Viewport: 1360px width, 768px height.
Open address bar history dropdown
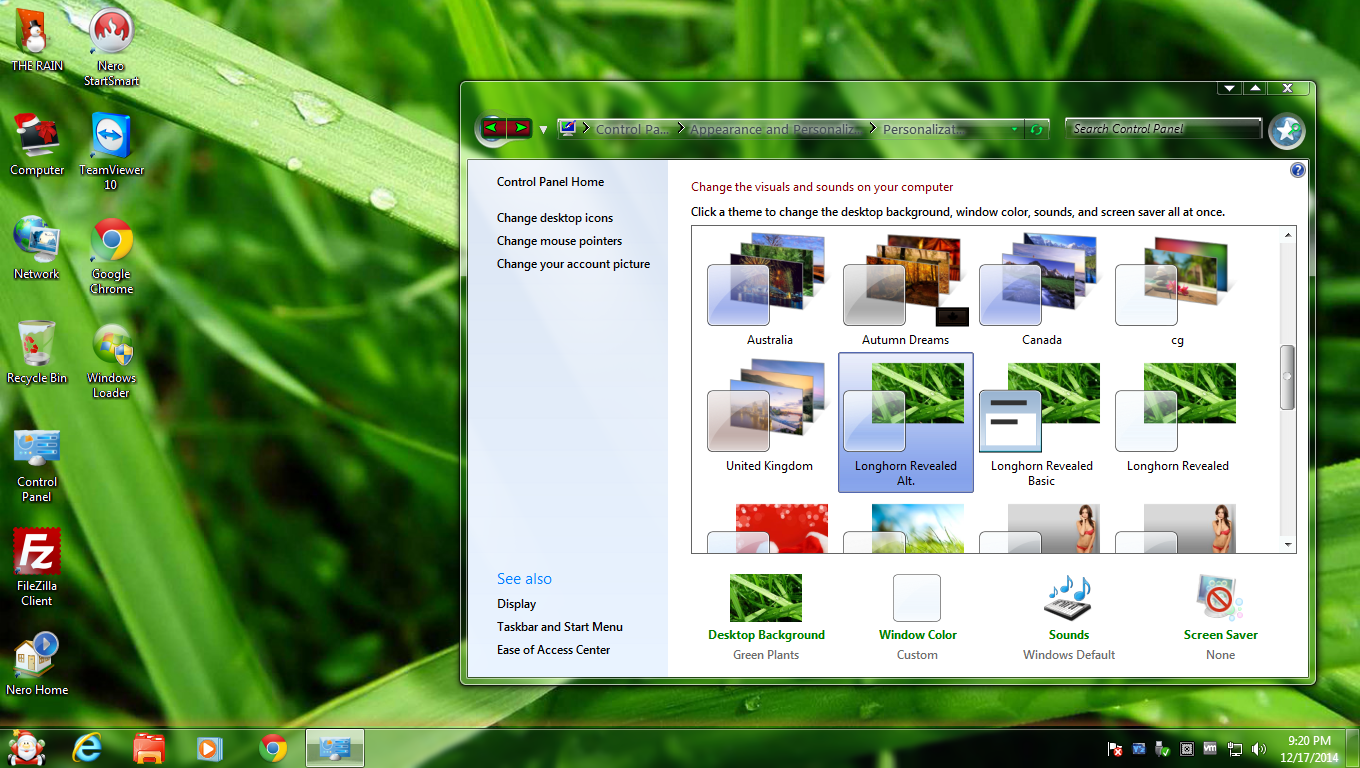point(1015,129)
